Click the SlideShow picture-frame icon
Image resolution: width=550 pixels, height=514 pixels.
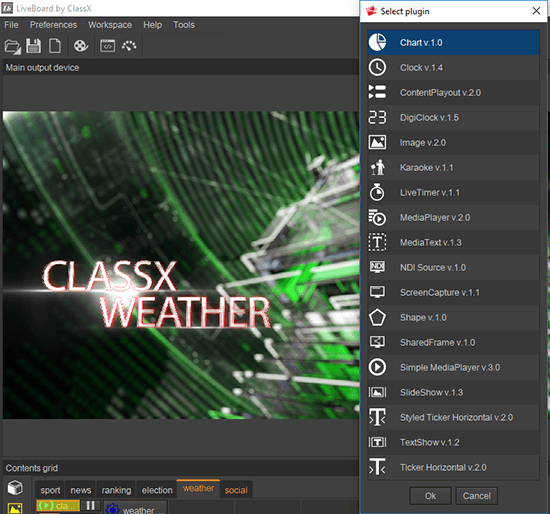click(377, 392)
